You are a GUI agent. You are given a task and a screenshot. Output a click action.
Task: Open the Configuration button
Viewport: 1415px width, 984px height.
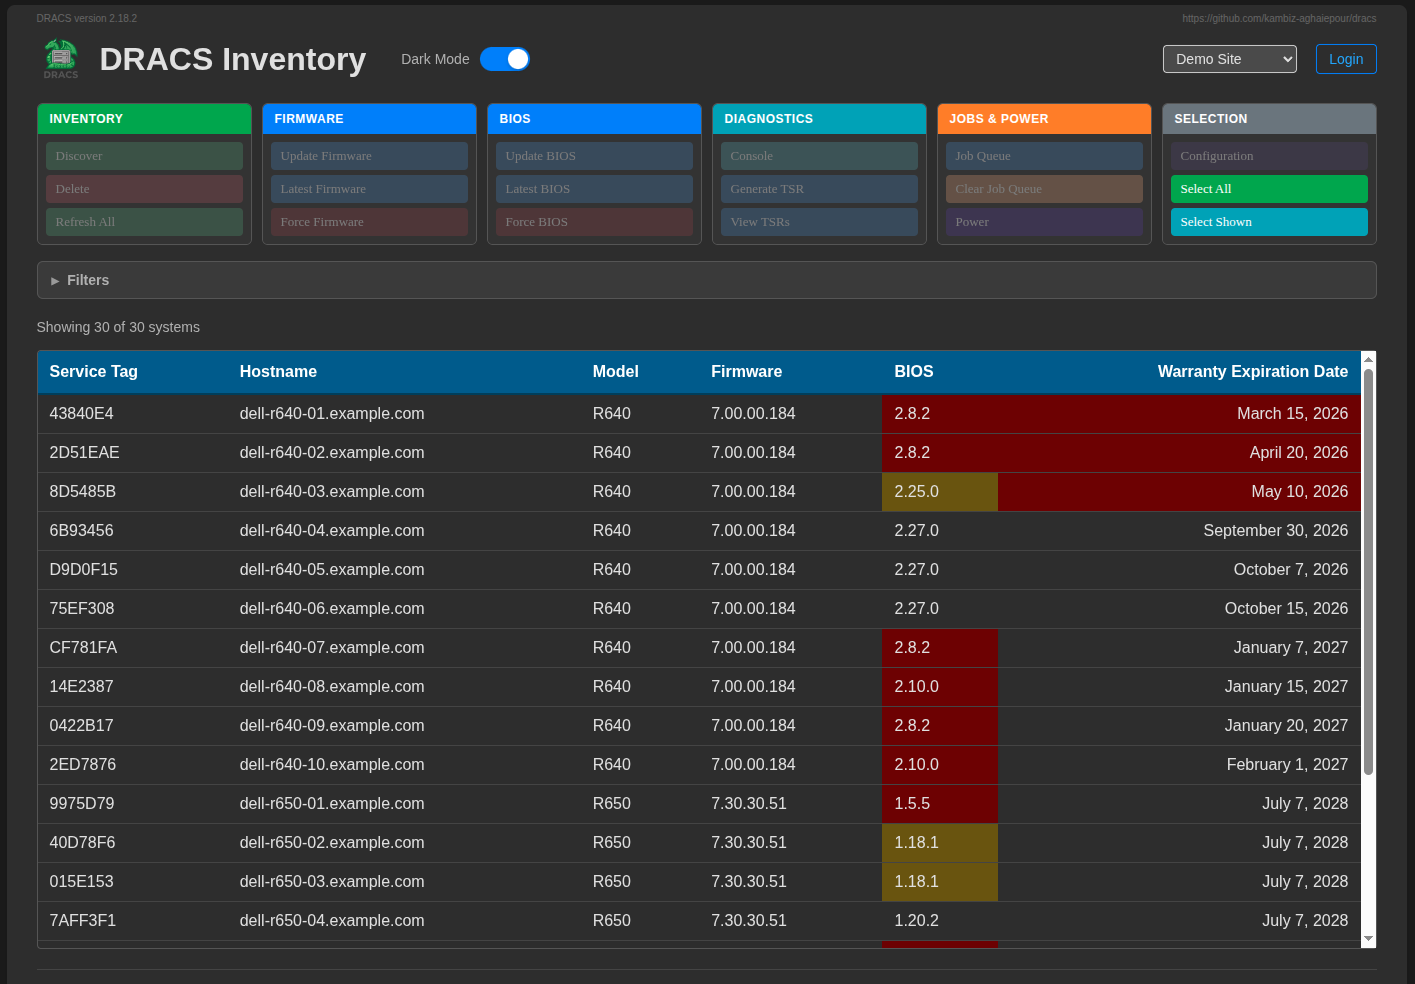point(1269,156)
